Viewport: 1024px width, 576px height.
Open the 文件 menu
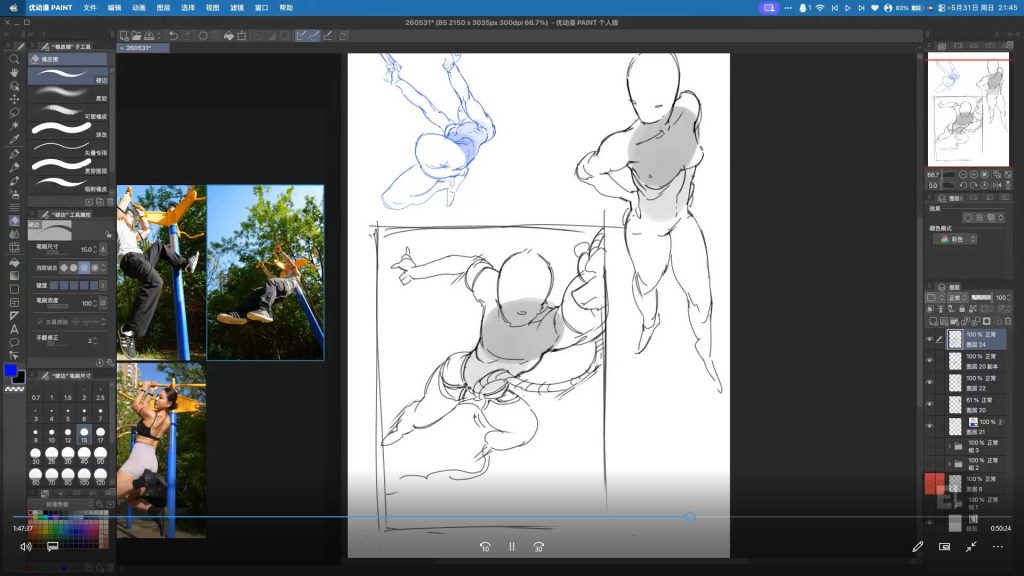[89, 8]
